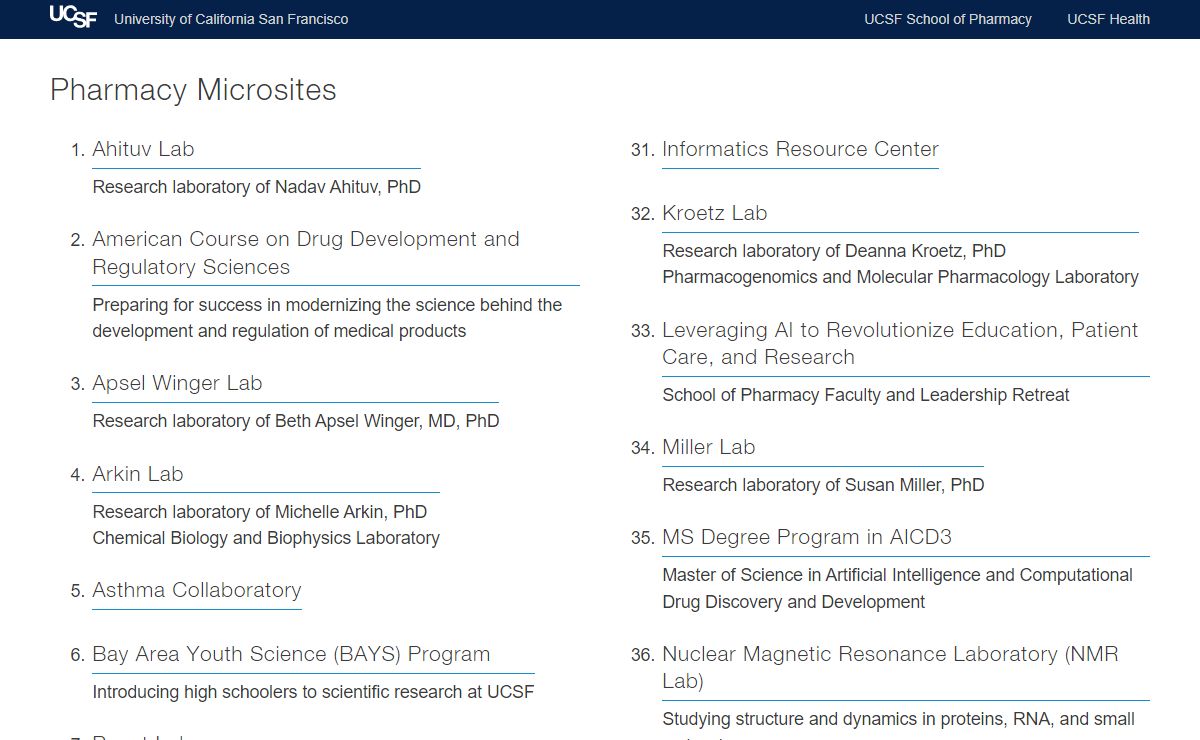The height and width of the screenshot is (740, 1200).
Task: Visit the Kroetz Lab microsite
Action: (x=715, y=213)
